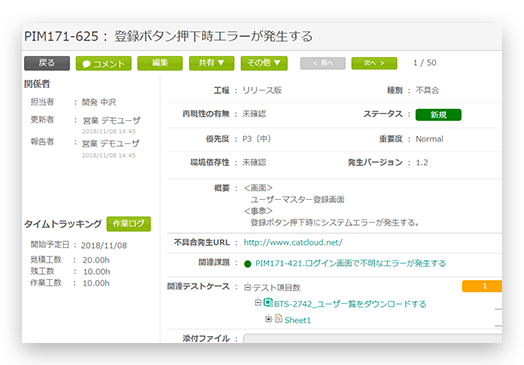Click the 種別 value 不具合
Image resolution: width=524 pixels, height=365 pixels.
tap(427, 90)
